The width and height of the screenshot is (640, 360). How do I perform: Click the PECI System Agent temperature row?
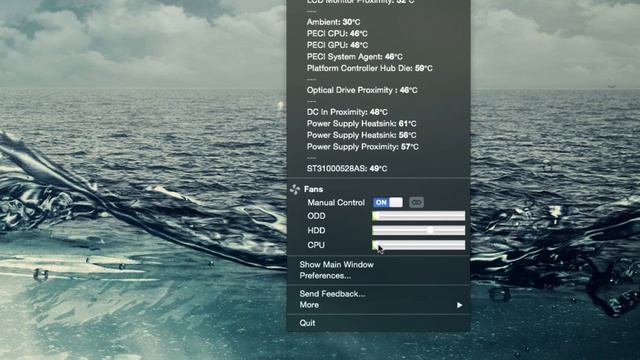(354, 57)
